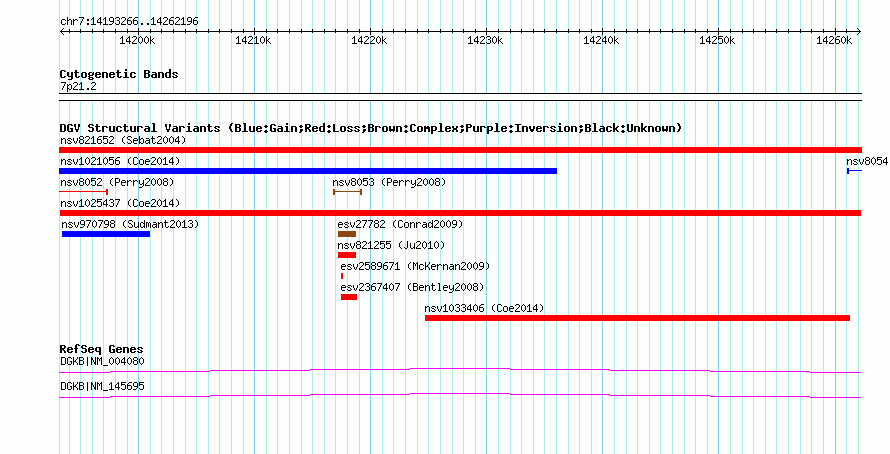This screenshot has height=454, width=890.
Task: Click the esv27782 (Conrad2009) brown complex bar
Action: click(347, 234)
